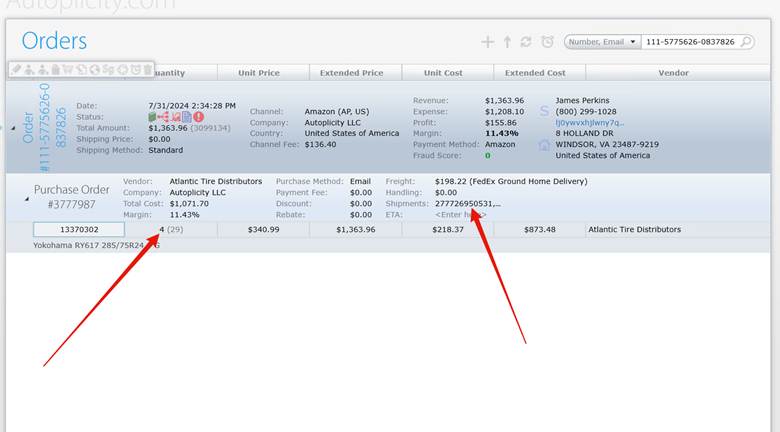Image resolution: width=780 pixels, height=432 pixels.
Task: Click the customer name James Perkins
Action: tap(582, 101)
